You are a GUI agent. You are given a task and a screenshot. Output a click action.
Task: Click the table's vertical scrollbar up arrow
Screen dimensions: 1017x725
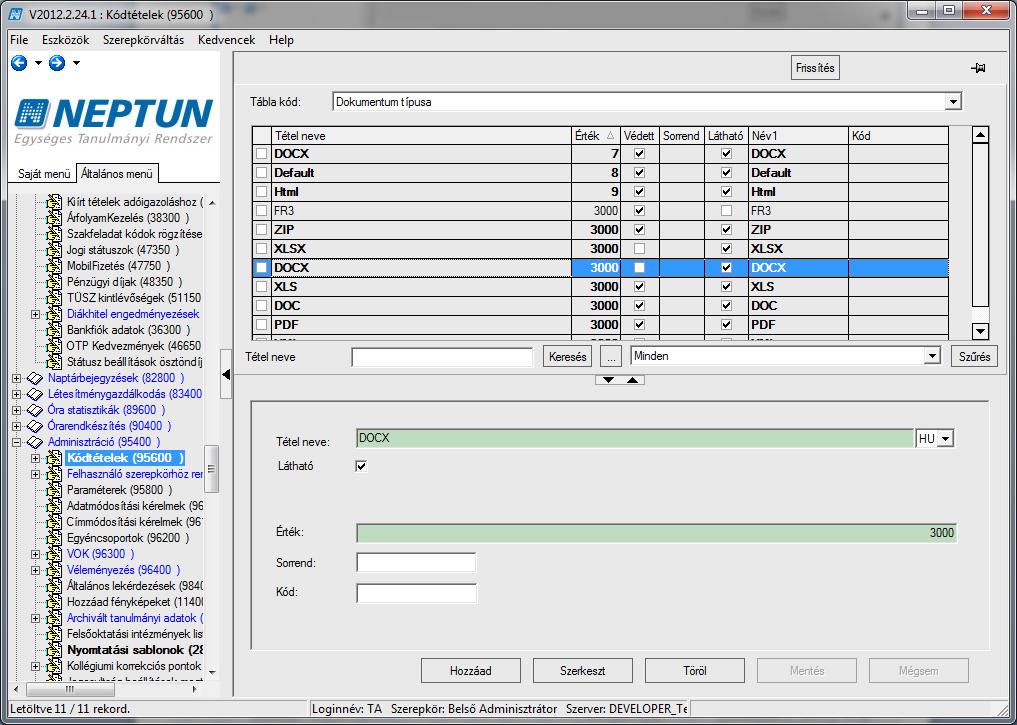[x=980, y=135]
